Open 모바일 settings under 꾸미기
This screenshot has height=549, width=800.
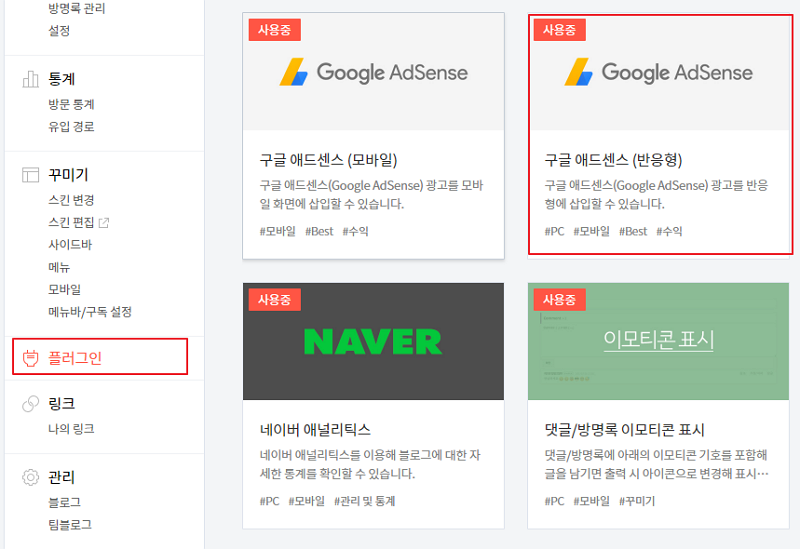[x=65, y=289]
